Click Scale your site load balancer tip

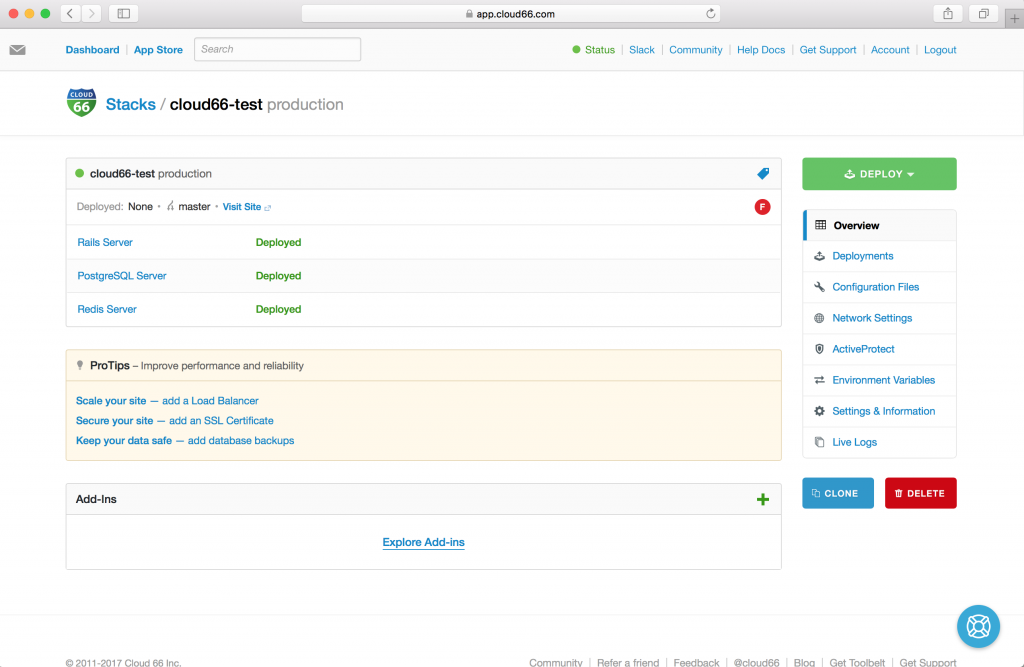(x=167, y=400)
